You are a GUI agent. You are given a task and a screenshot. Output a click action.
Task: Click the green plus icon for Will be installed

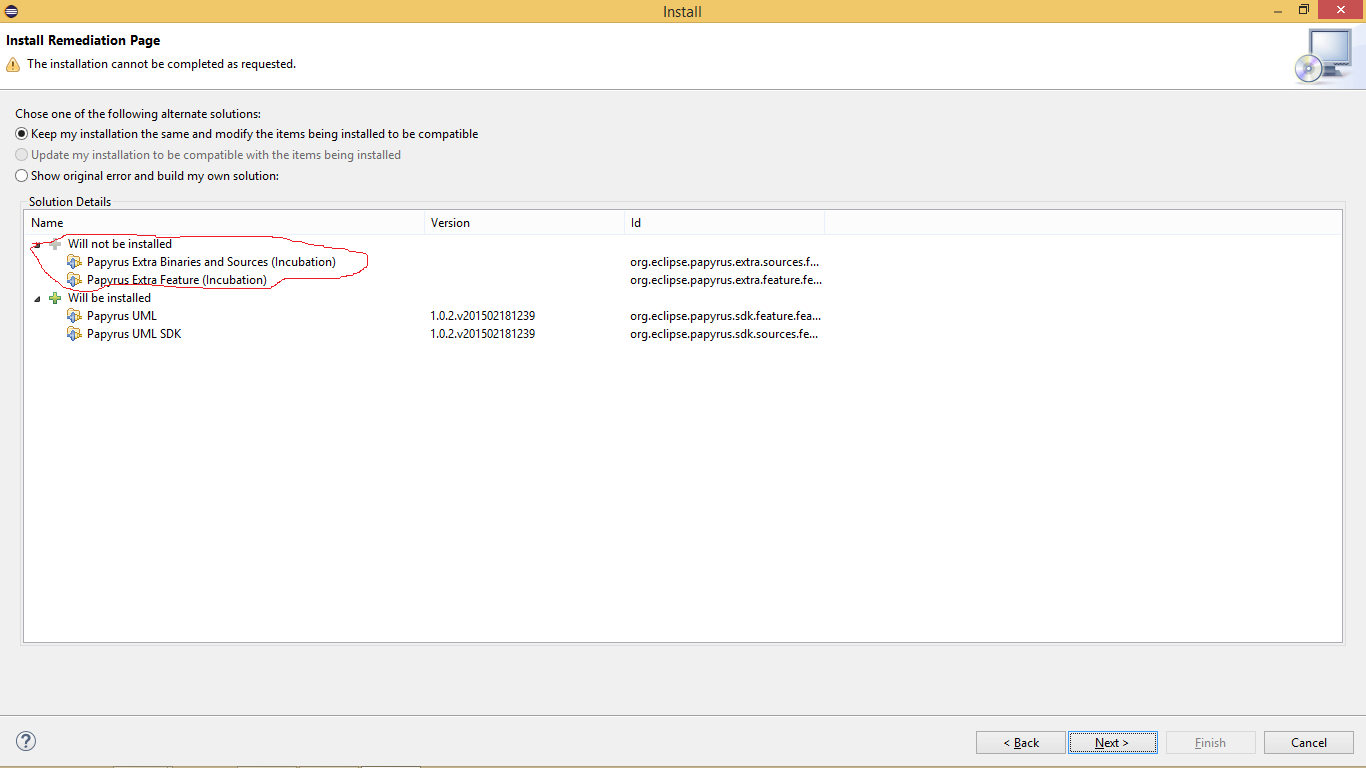tap(55, 298)
